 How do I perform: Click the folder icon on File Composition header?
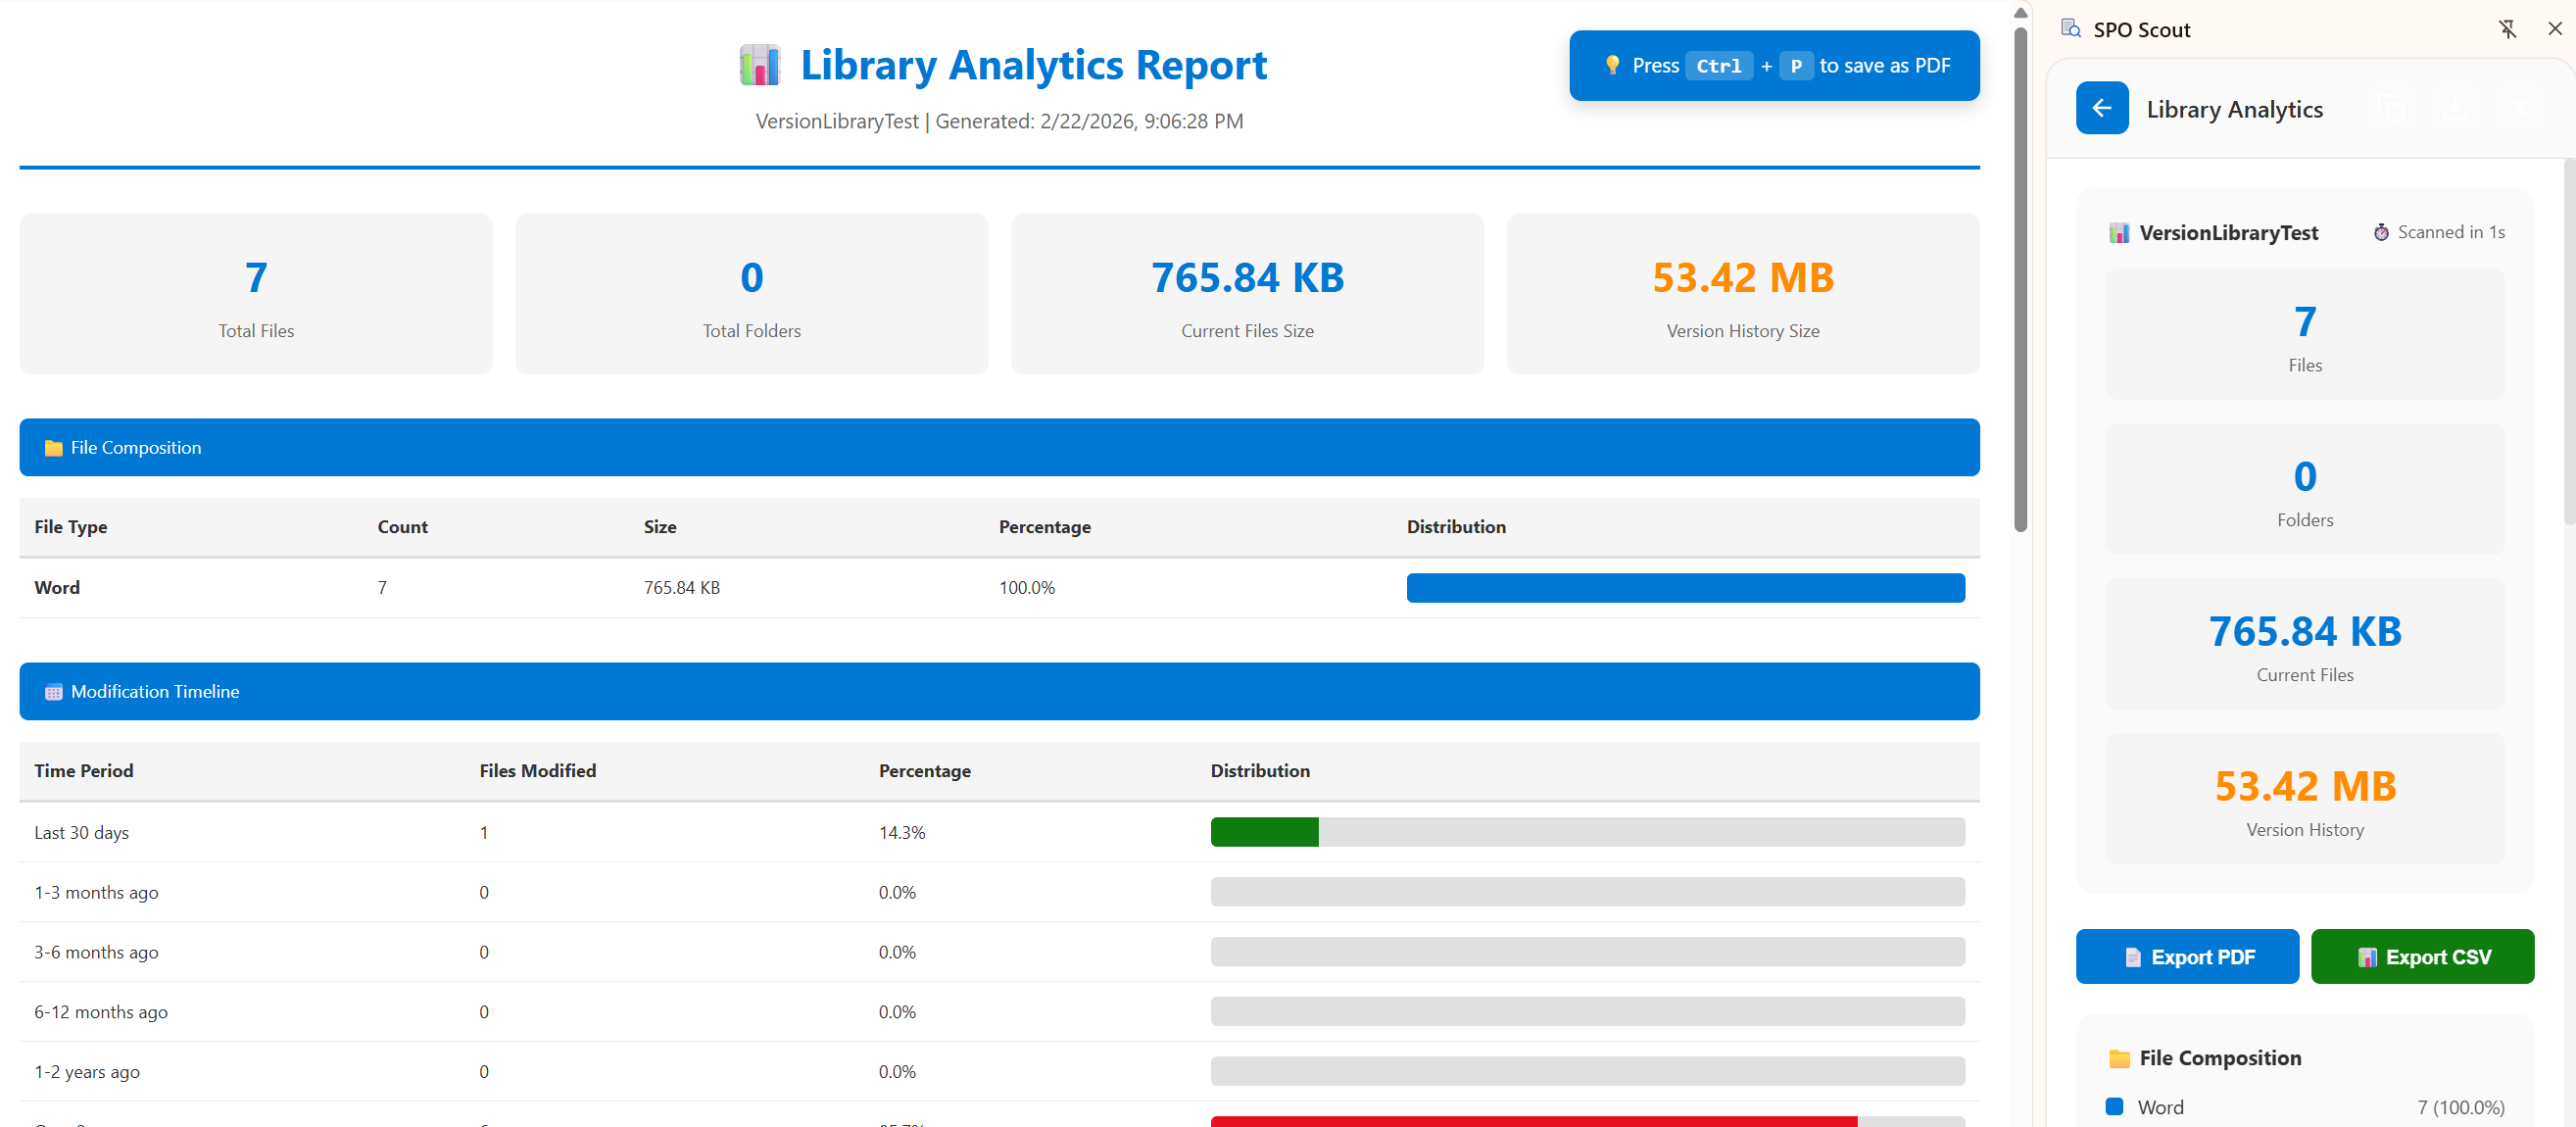(53, 447)
